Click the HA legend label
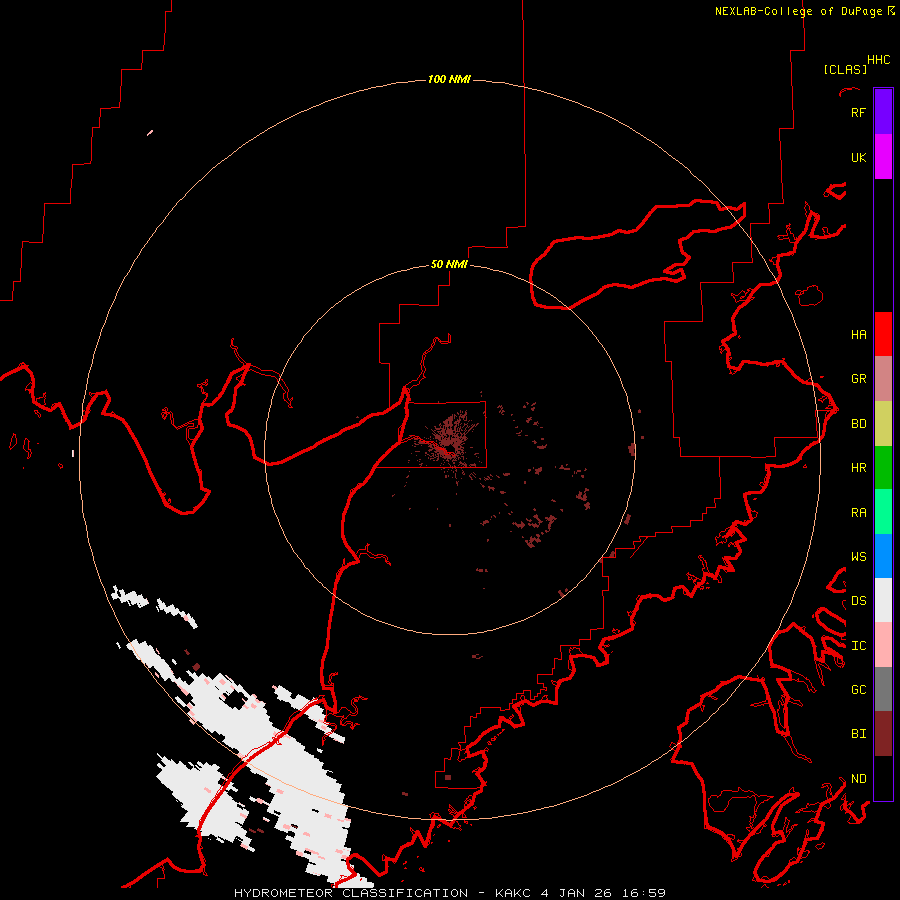The height and width of the screenshot is (900, 900). pos(858,335)
